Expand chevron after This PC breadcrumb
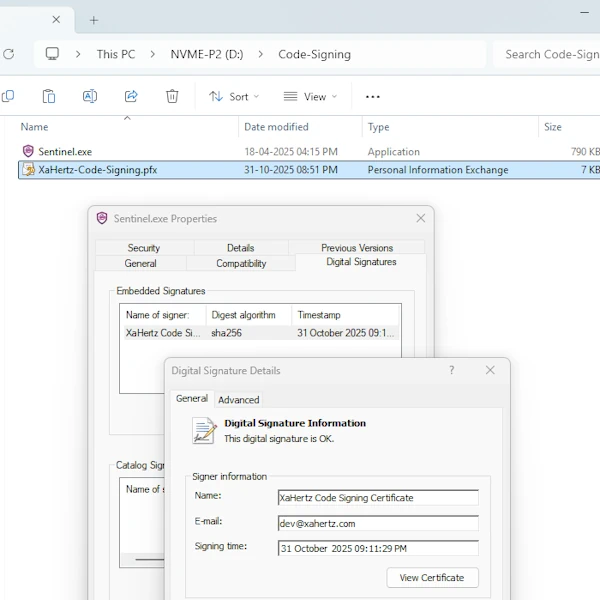600x600 pixels. point(153,54)
